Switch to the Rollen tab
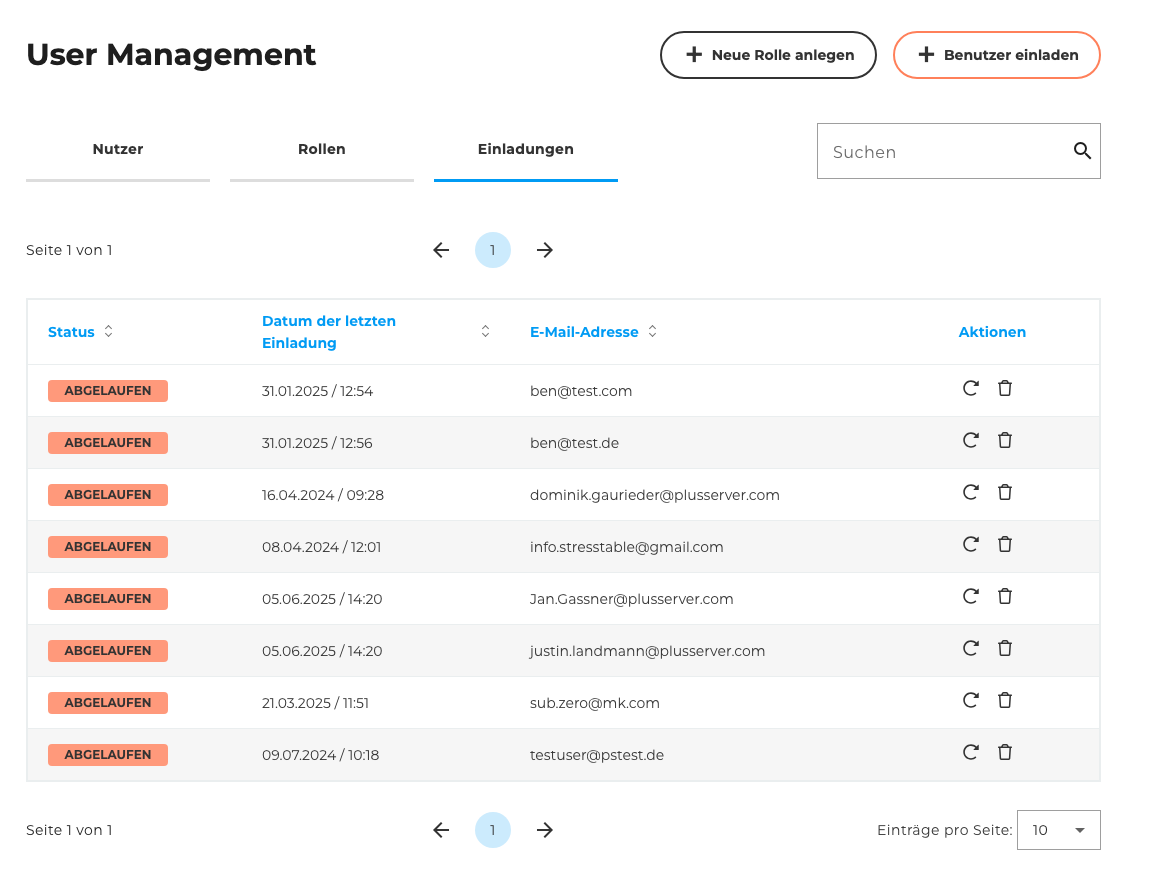 321,148
